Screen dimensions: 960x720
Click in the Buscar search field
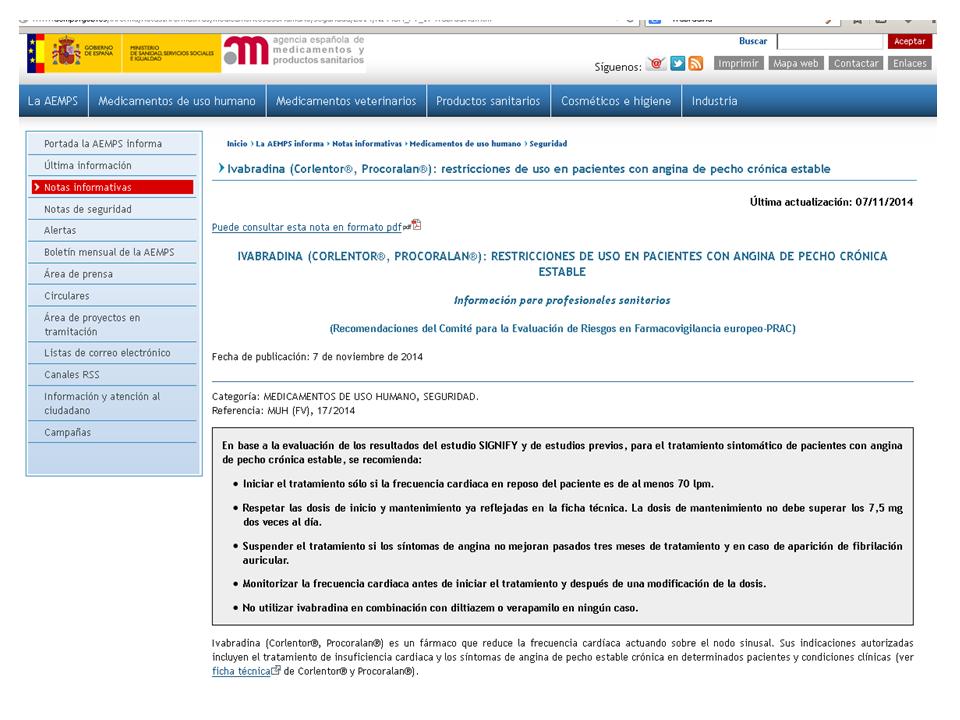coord(830,41)
